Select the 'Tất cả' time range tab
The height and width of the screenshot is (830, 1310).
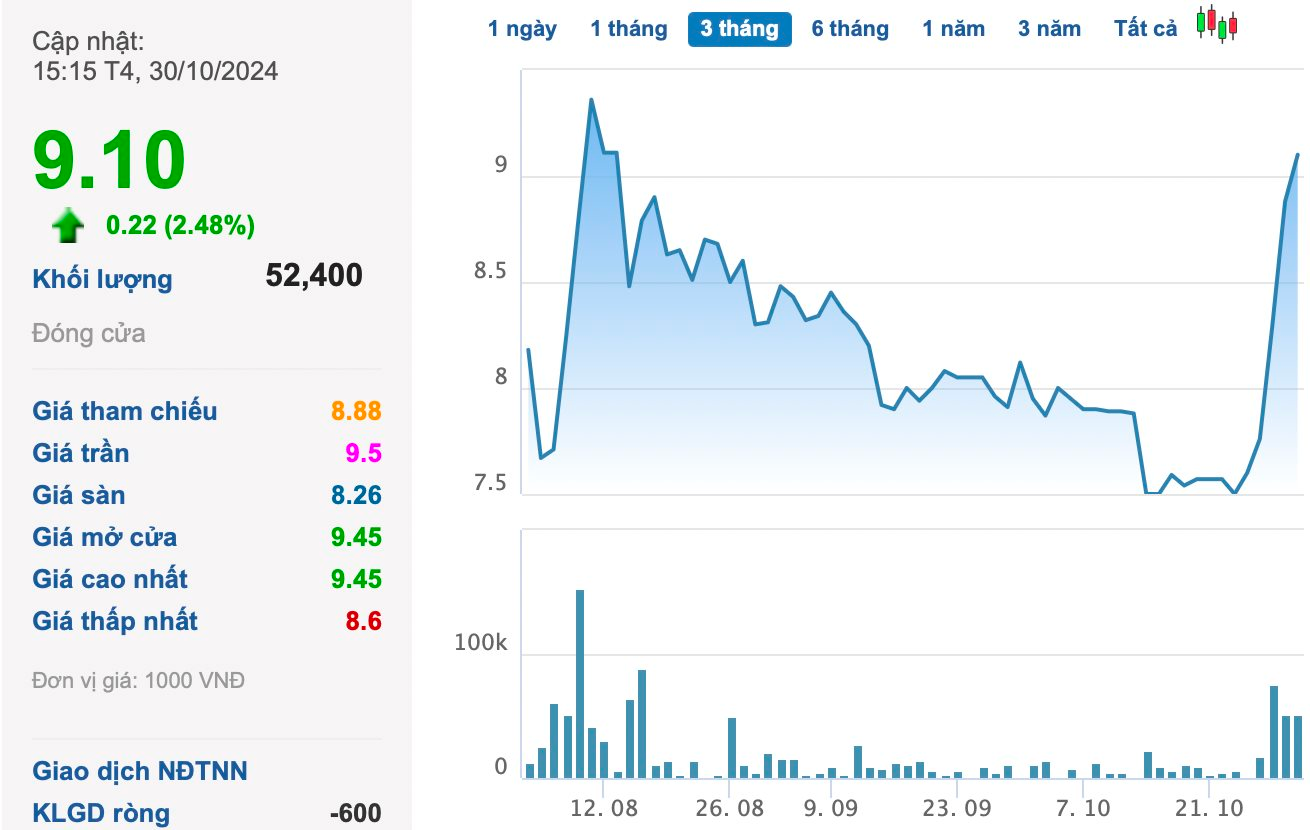(1146, 29)
